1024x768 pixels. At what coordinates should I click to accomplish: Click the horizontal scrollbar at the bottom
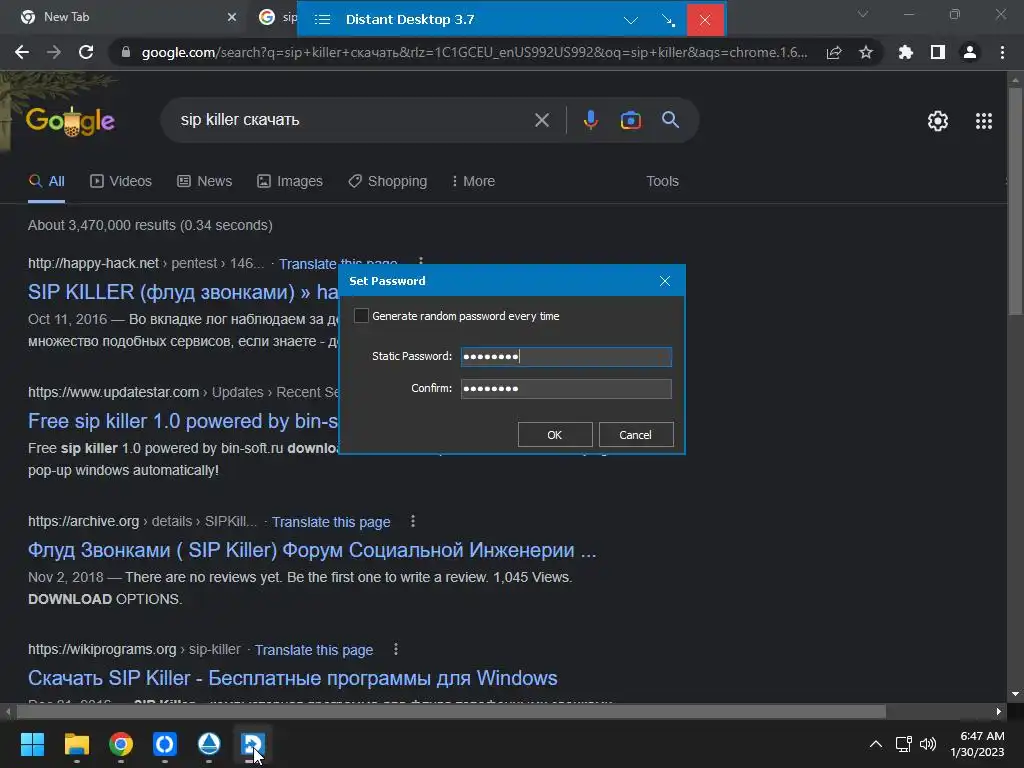click(x=451, y=711)
